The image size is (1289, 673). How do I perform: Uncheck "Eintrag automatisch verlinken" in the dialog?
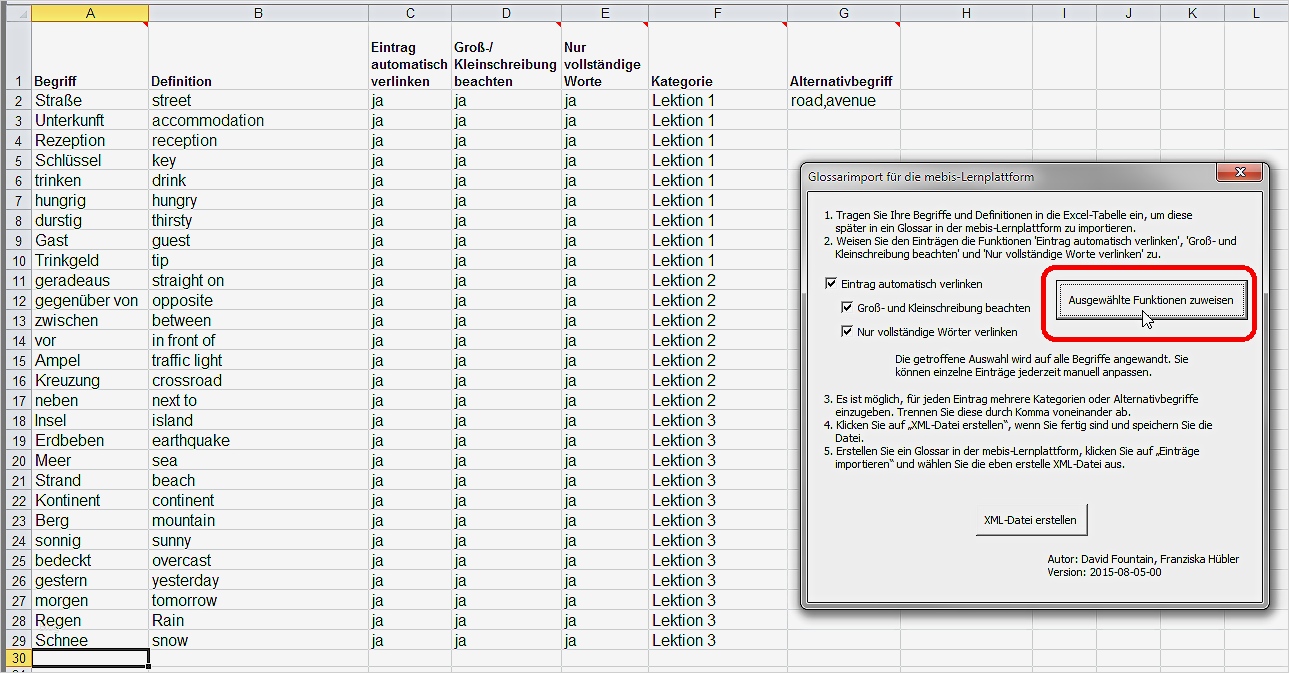point(830,283)
